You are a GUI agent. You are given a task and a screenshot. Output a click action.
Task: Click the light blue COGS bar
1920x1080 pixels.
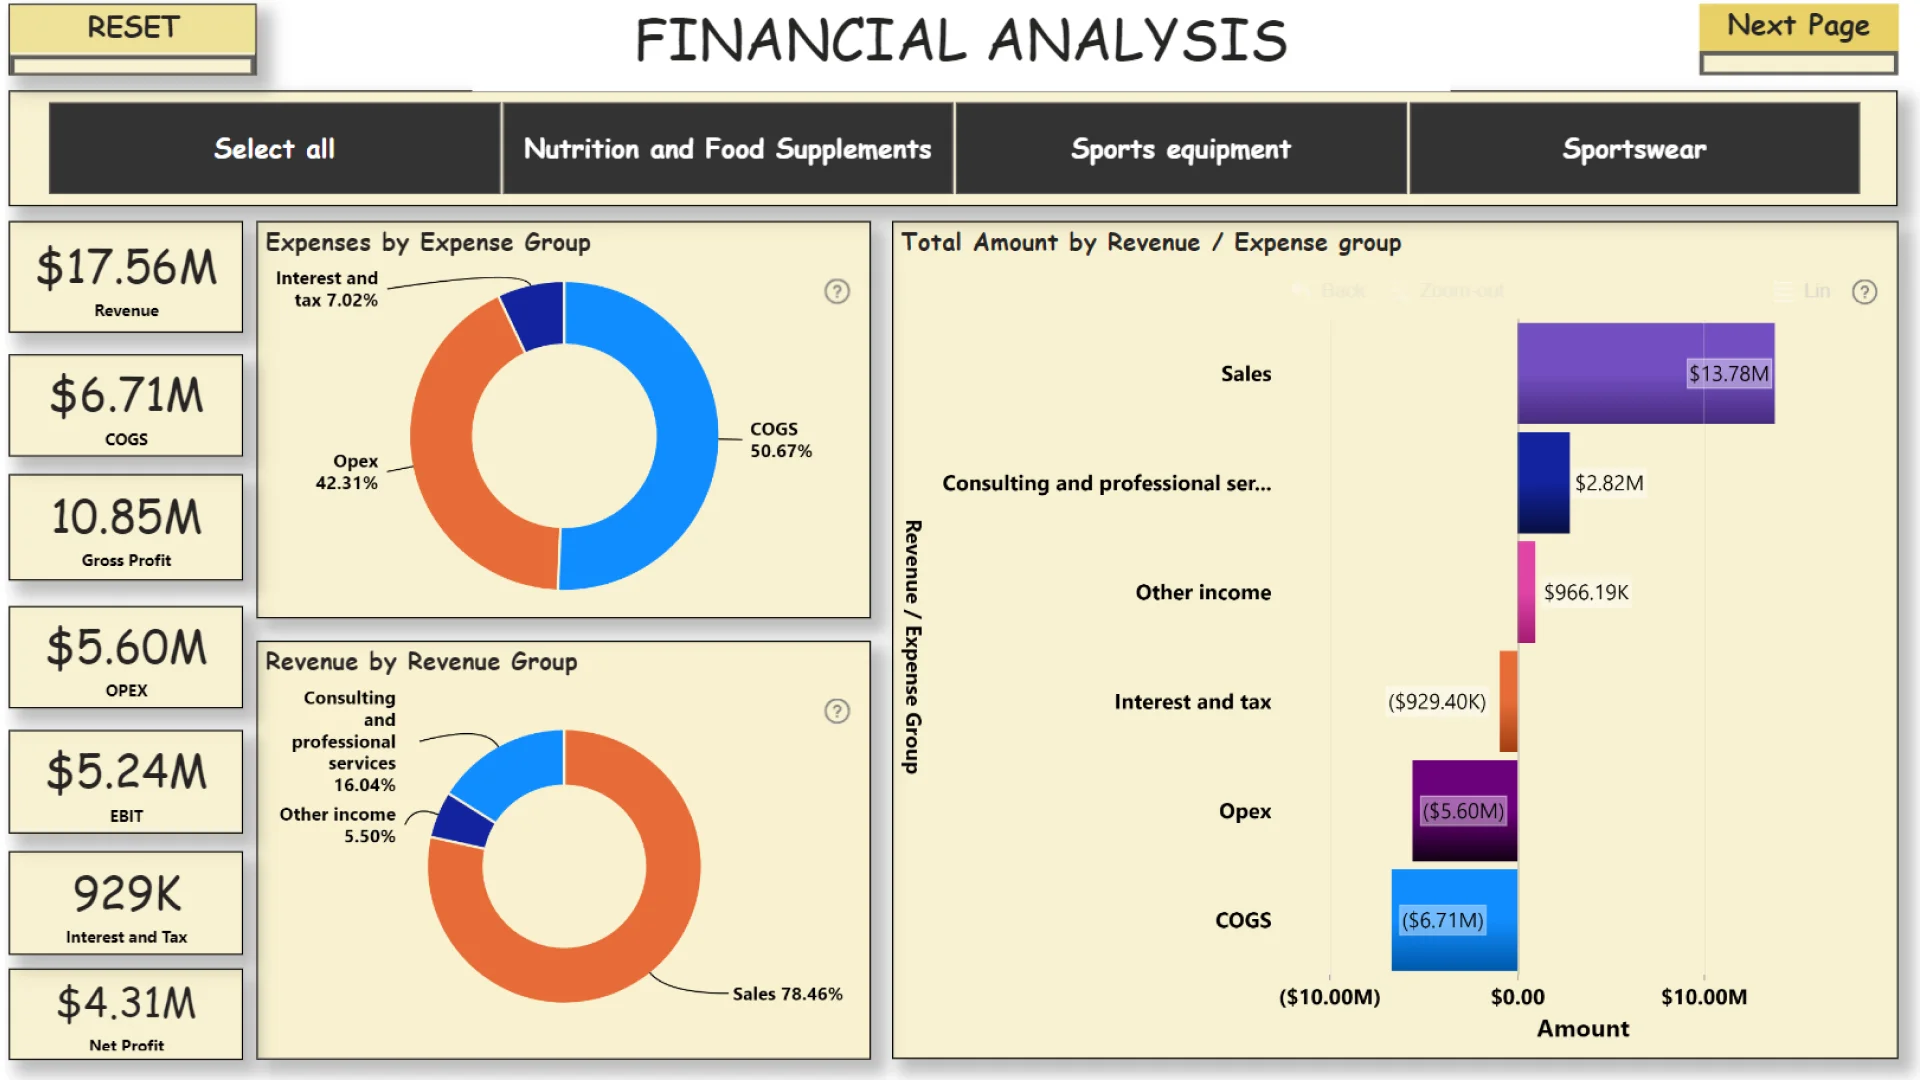(x=1454, y=920)
